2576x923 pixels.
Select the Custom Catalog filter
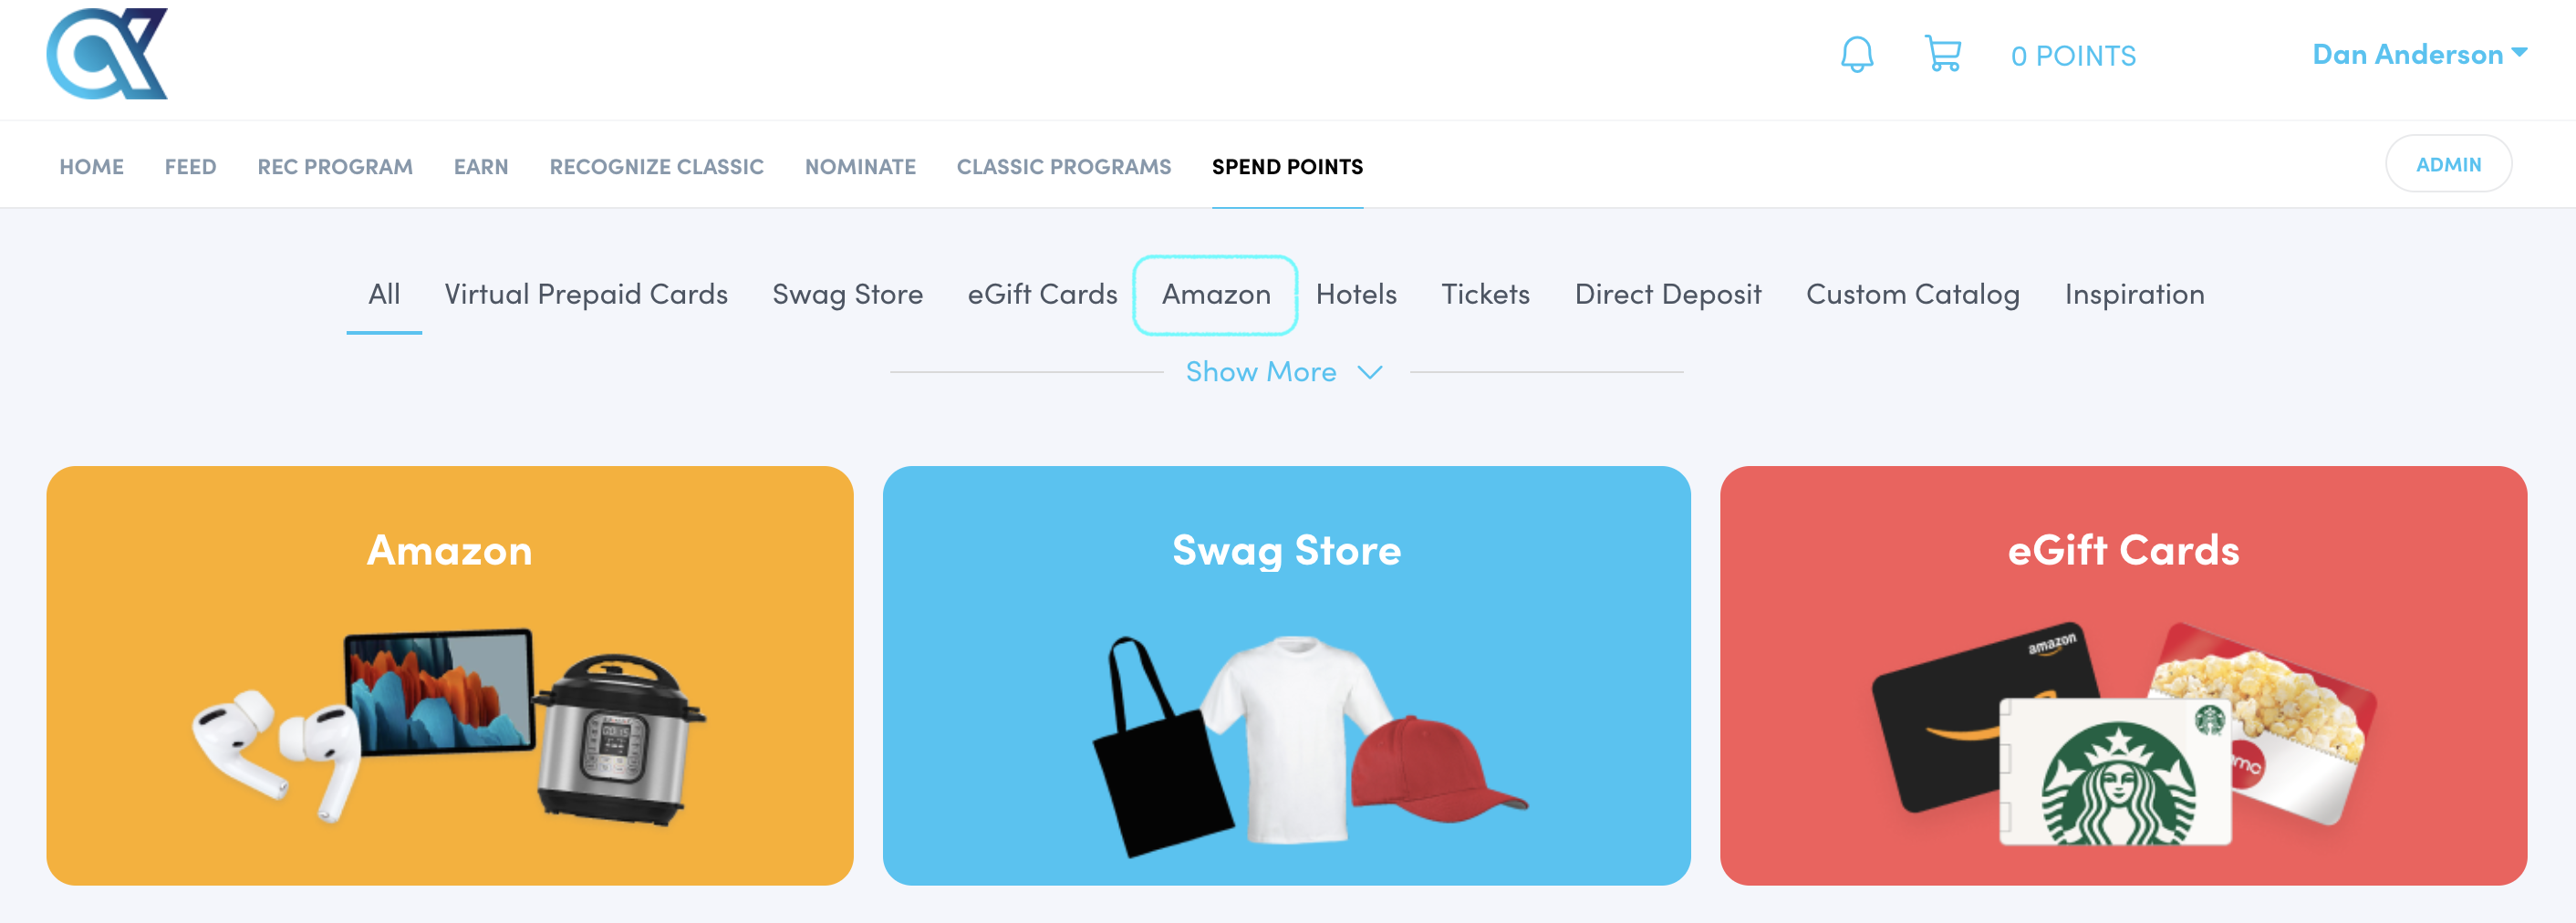[x=1912, y=294]
